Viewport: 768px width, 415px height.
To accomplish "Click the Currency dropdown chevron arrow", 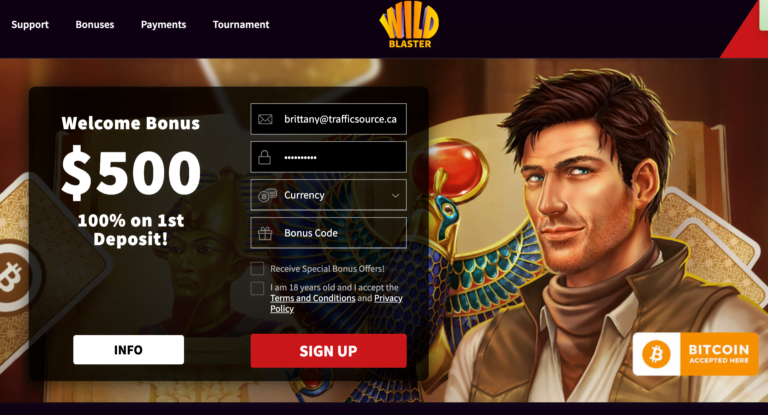I will 395,195.
